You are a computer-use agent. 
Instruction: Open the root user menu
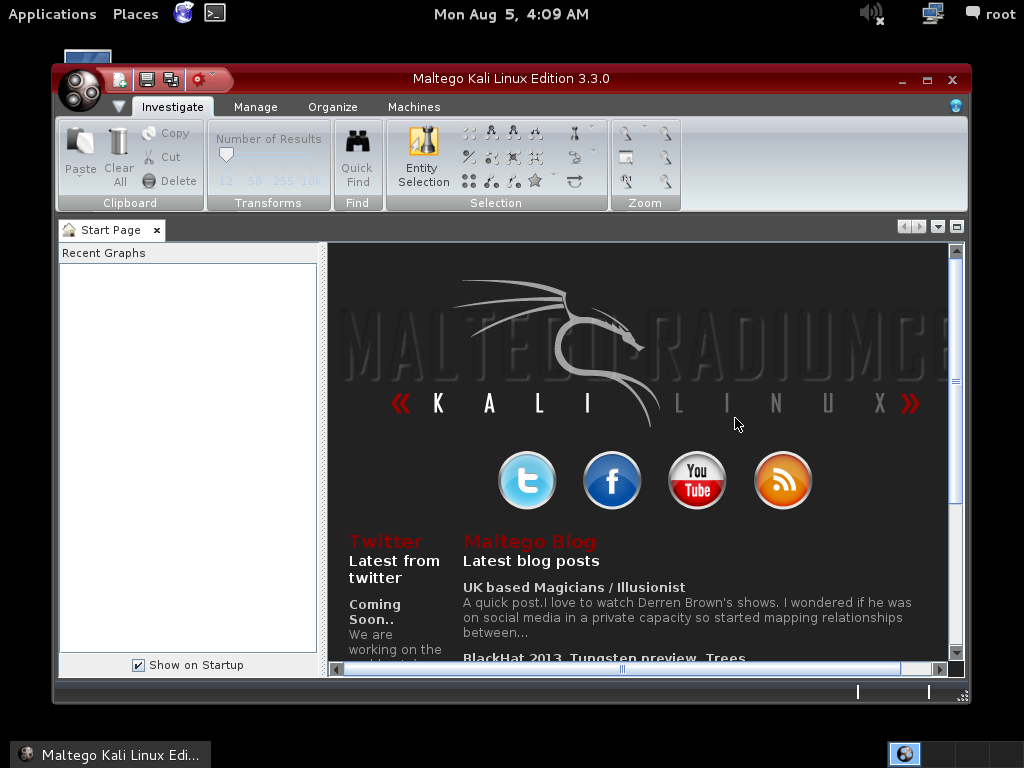point(991,14)
